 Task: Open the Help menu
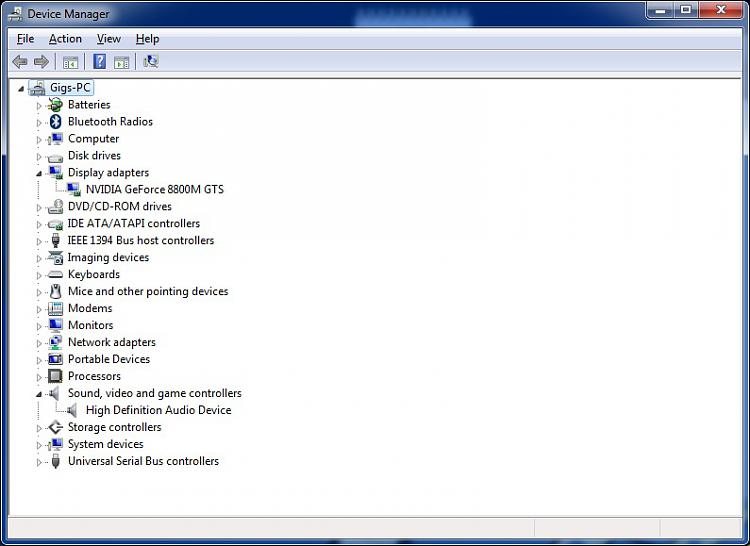point(147,39)
